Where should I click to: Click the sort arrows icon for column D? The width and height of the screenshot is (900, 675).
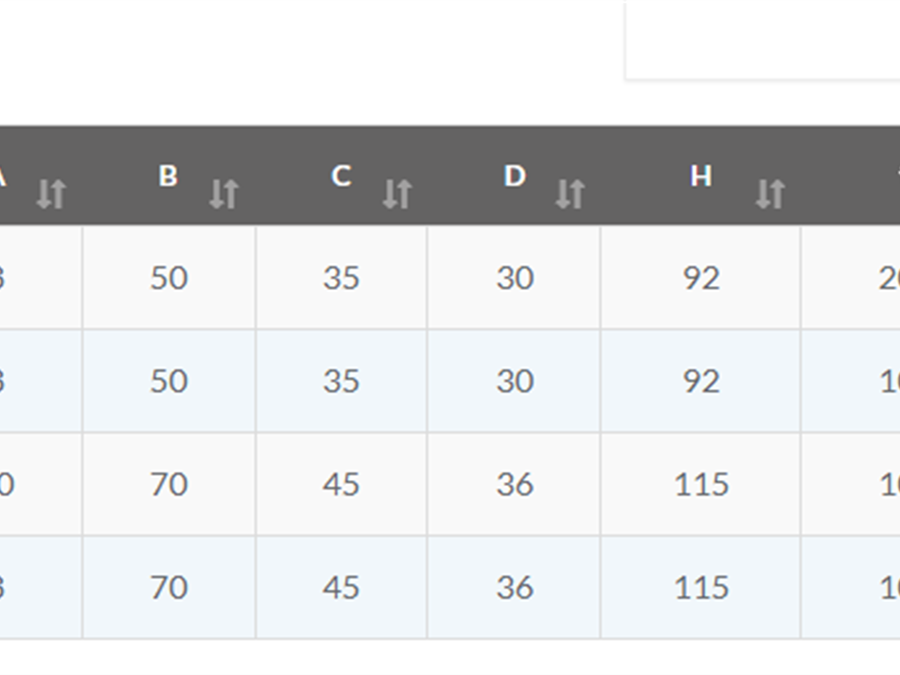tap(570, 194)
